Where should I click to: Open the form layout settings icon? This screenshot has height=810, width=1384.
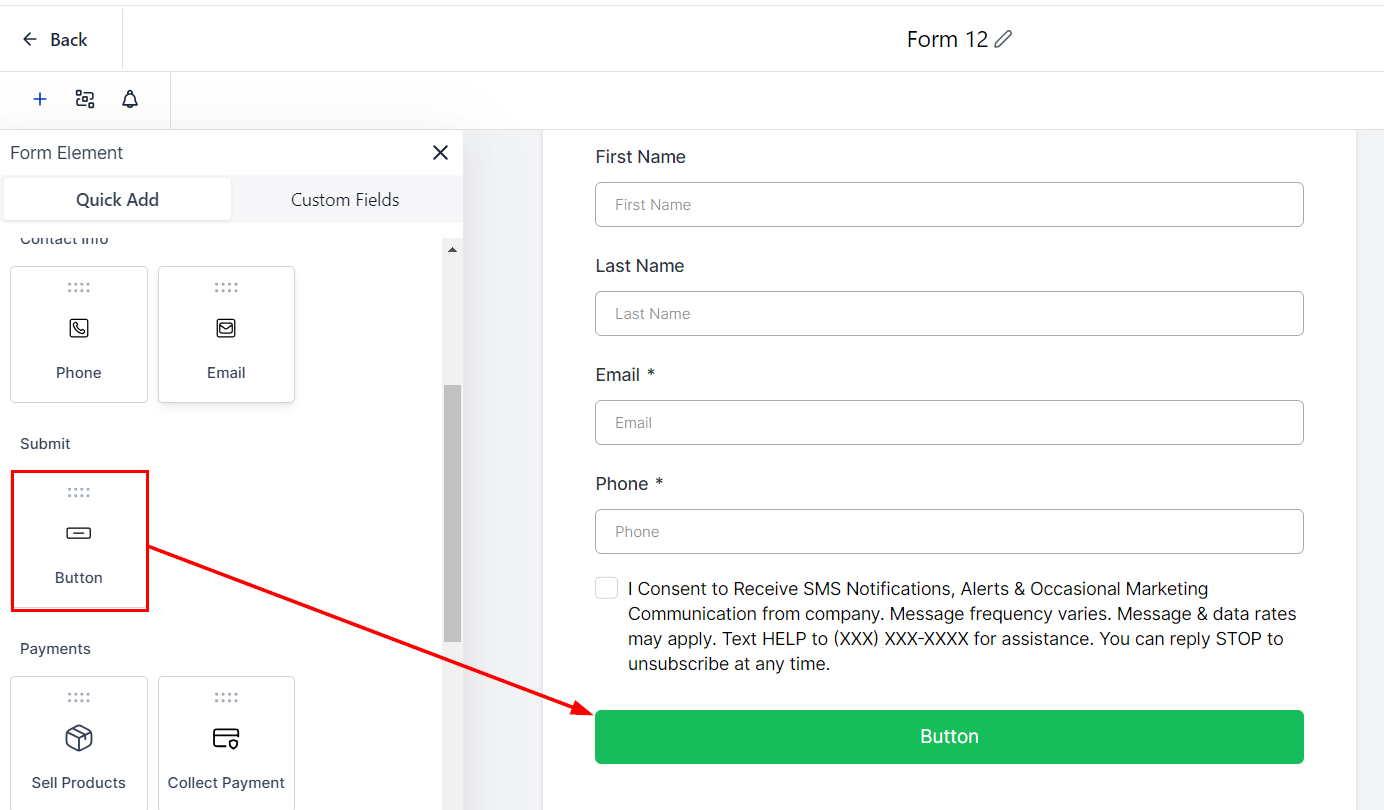(85, 99)
